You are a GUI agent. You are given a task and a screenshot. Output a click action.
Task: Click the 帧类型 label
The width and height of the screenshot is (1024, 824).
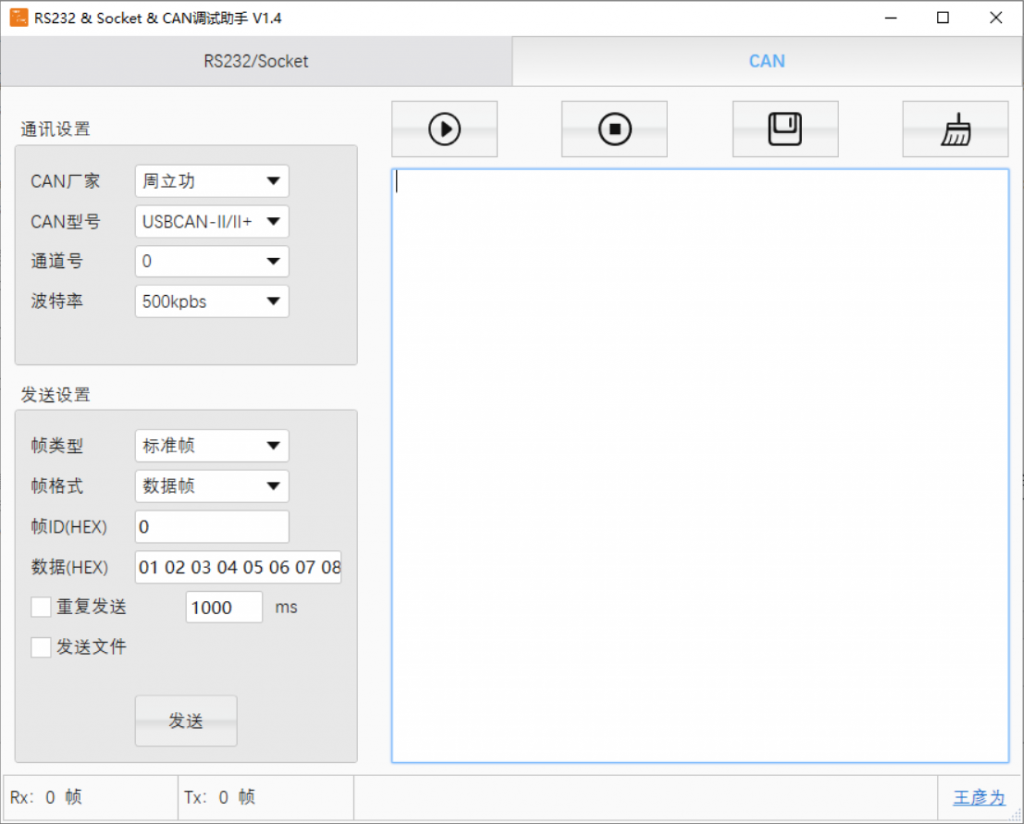pyautogui.click(x=57, y=446)
